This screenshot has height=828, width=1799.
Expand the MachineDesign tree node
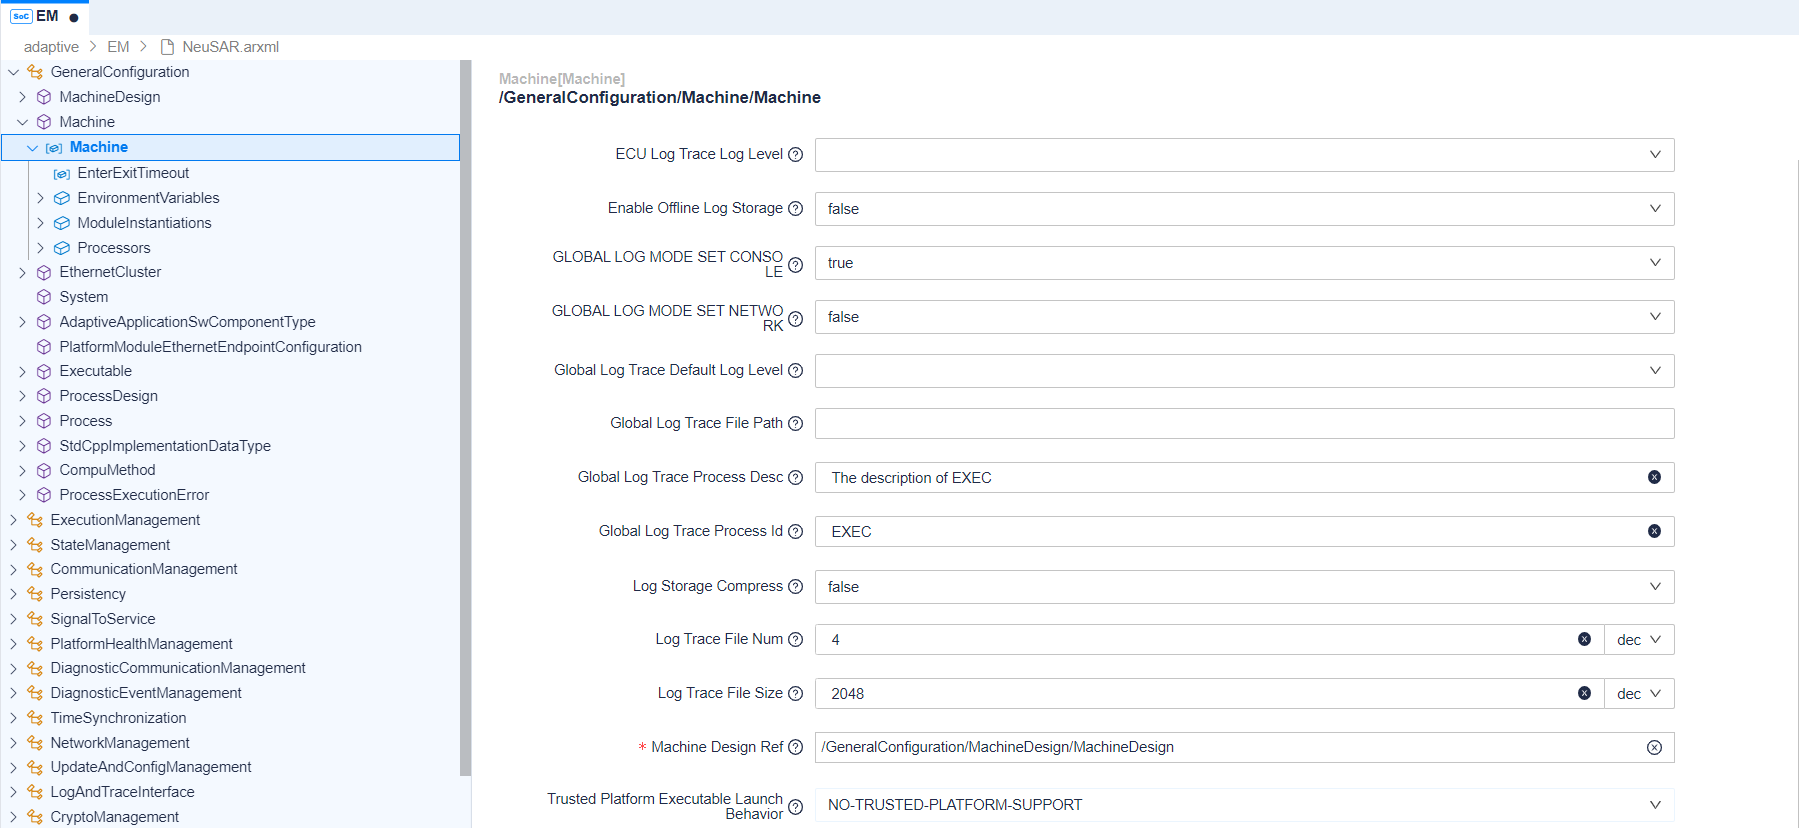[22, 97]
